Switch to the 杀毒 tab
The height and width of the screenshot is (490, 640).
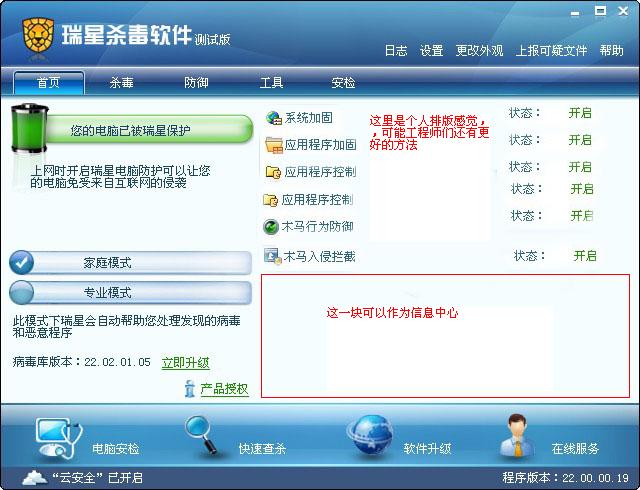121,83
